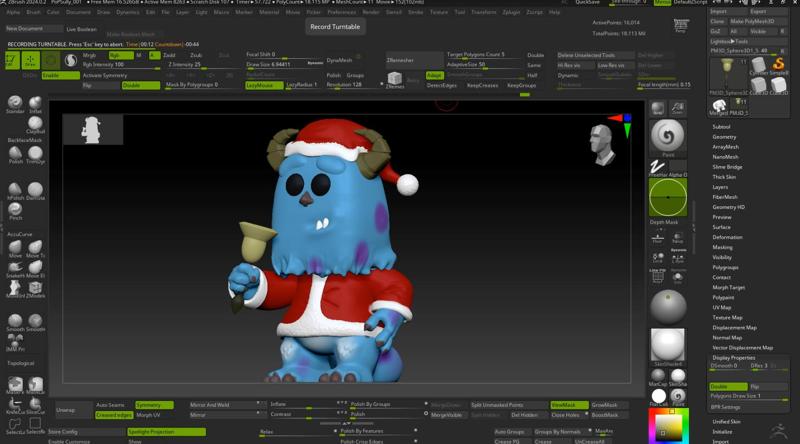This screenshot has width=800, height=444.
Task: Click the model silhouette thumbnail preview
Action: (92, 130)
